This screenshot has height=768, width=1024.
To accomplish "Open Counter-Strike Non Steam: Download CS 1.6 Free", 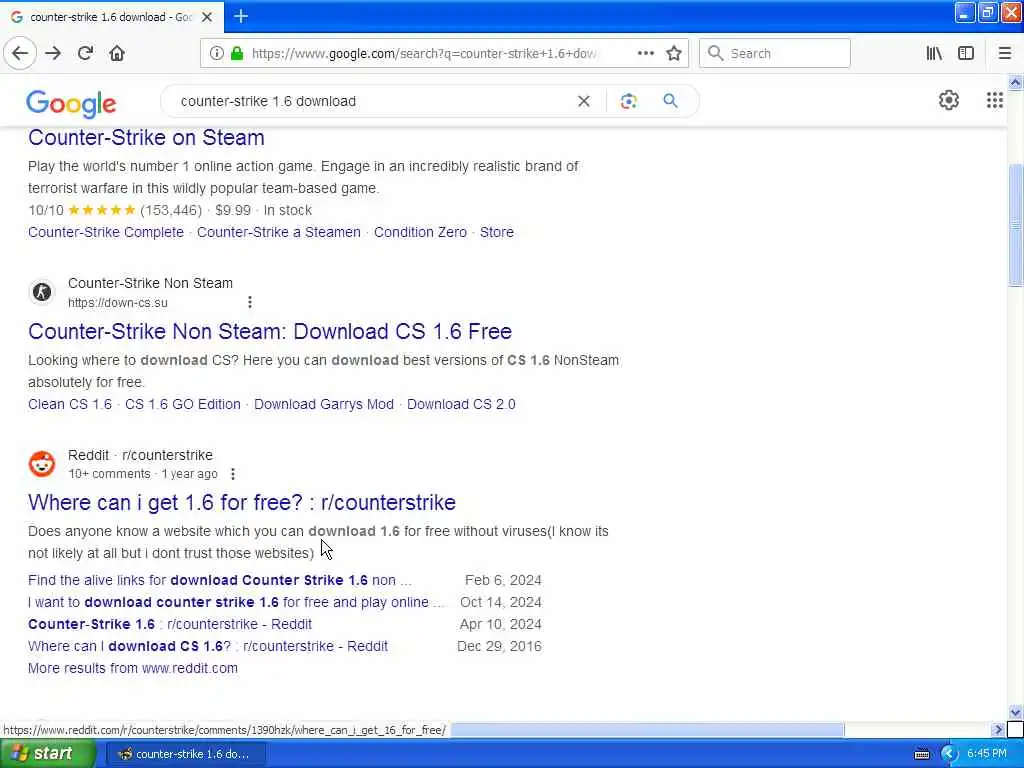I will coord(270,332).
